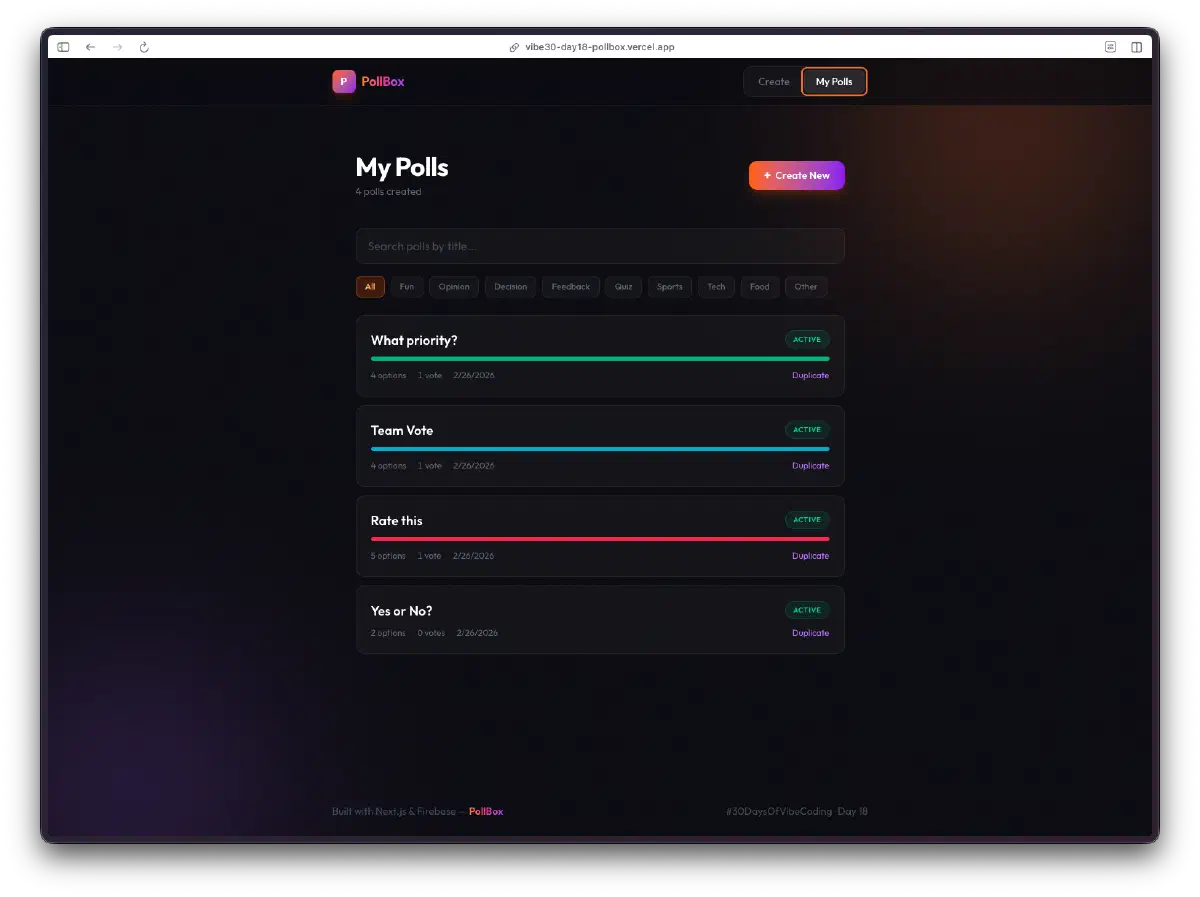Filter polls by Decision

(510, 287)
